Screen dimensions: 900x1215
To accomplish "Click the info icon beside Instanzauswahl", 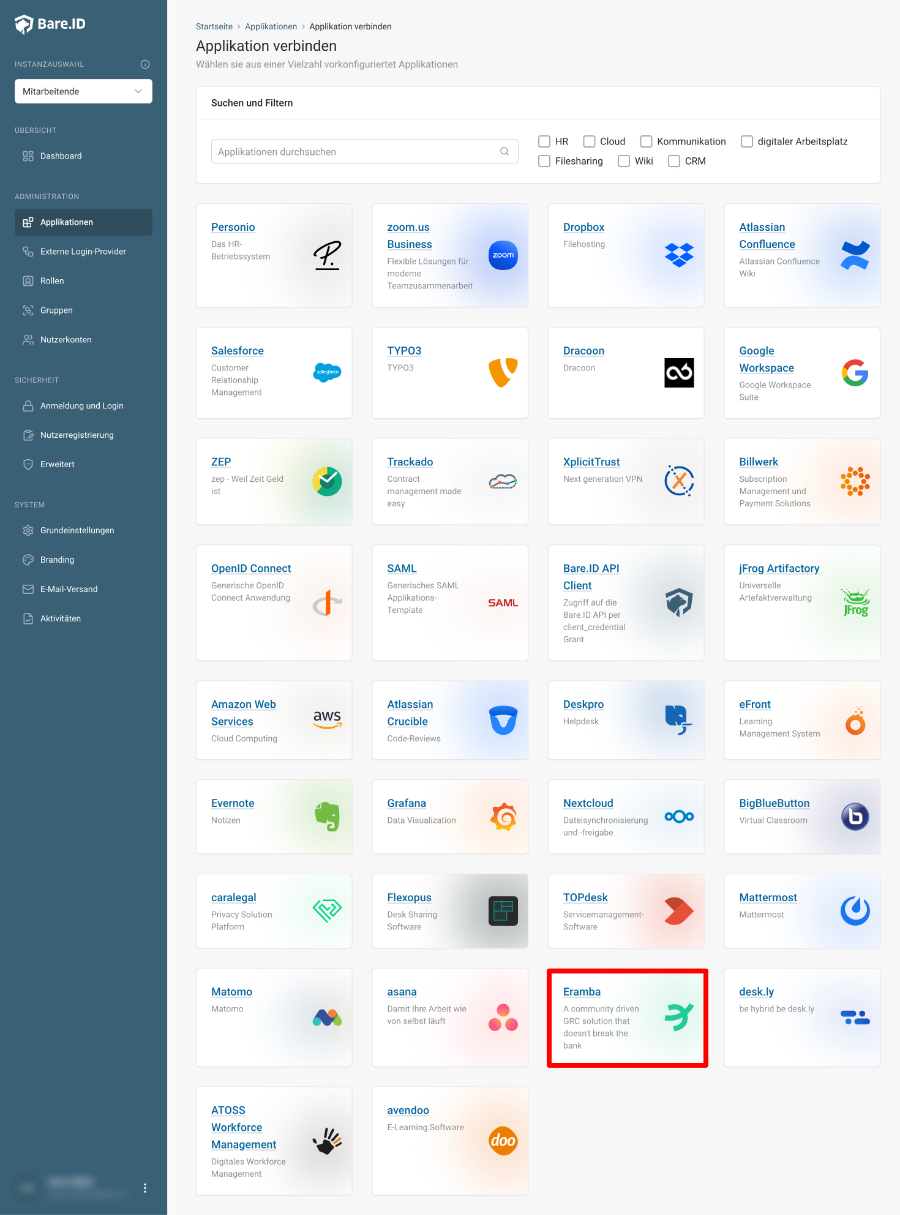I will click(145, 64).
